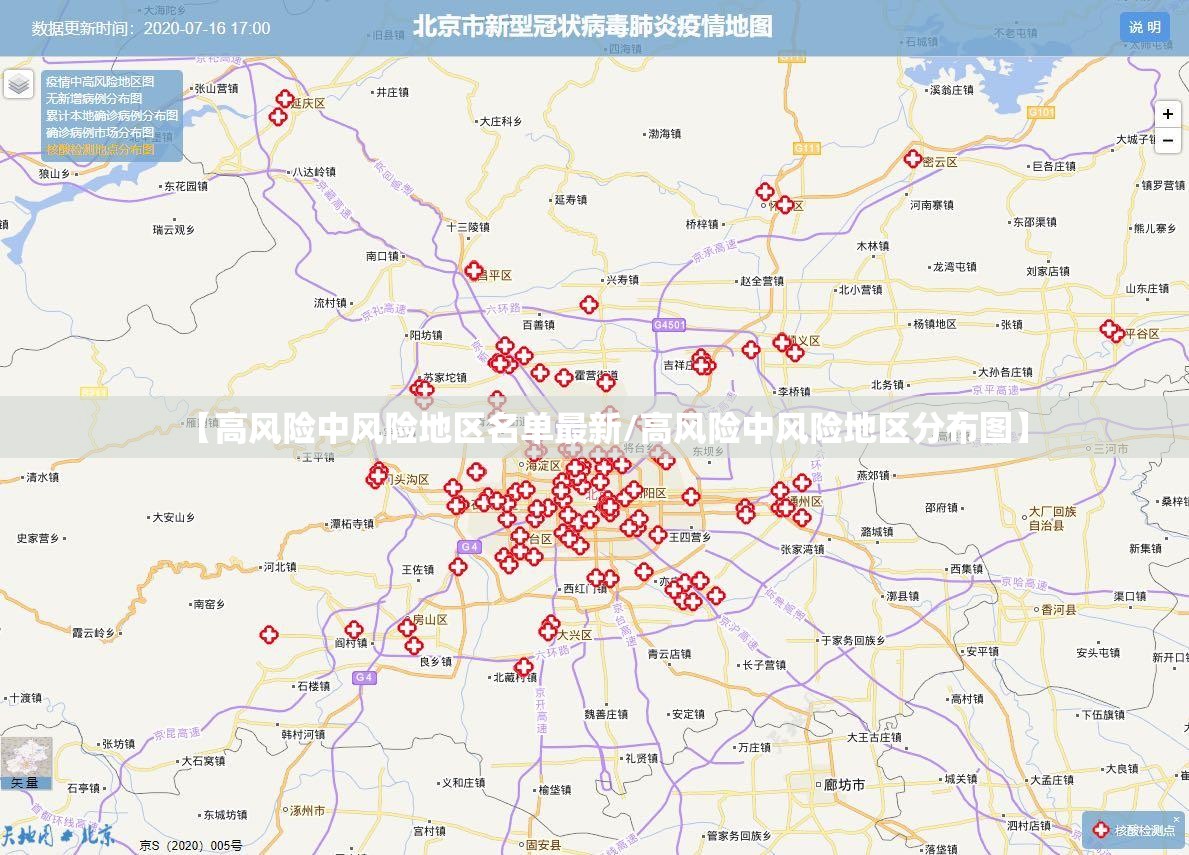
Task: Click the 京S（2020）005号 map license text
Action: tap(191, 845)
